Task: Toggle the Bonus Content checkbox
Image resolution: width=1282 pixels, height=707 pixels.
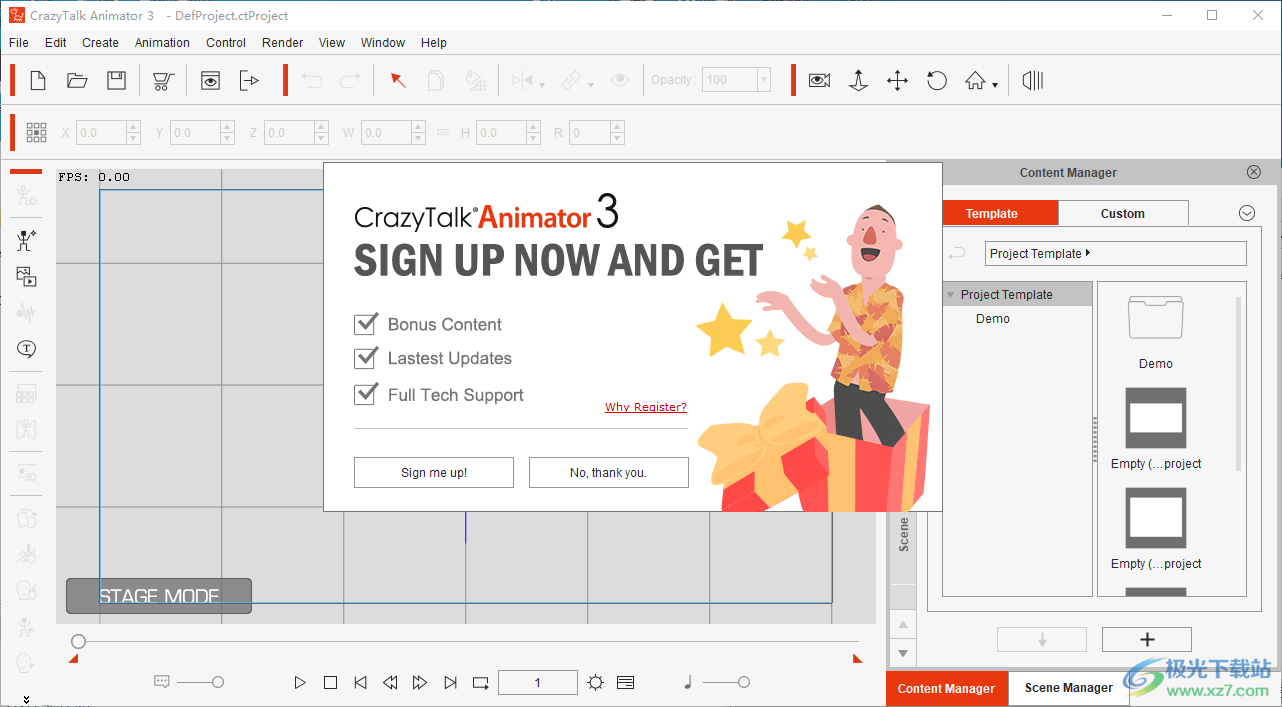Action: tap(365, 324)
